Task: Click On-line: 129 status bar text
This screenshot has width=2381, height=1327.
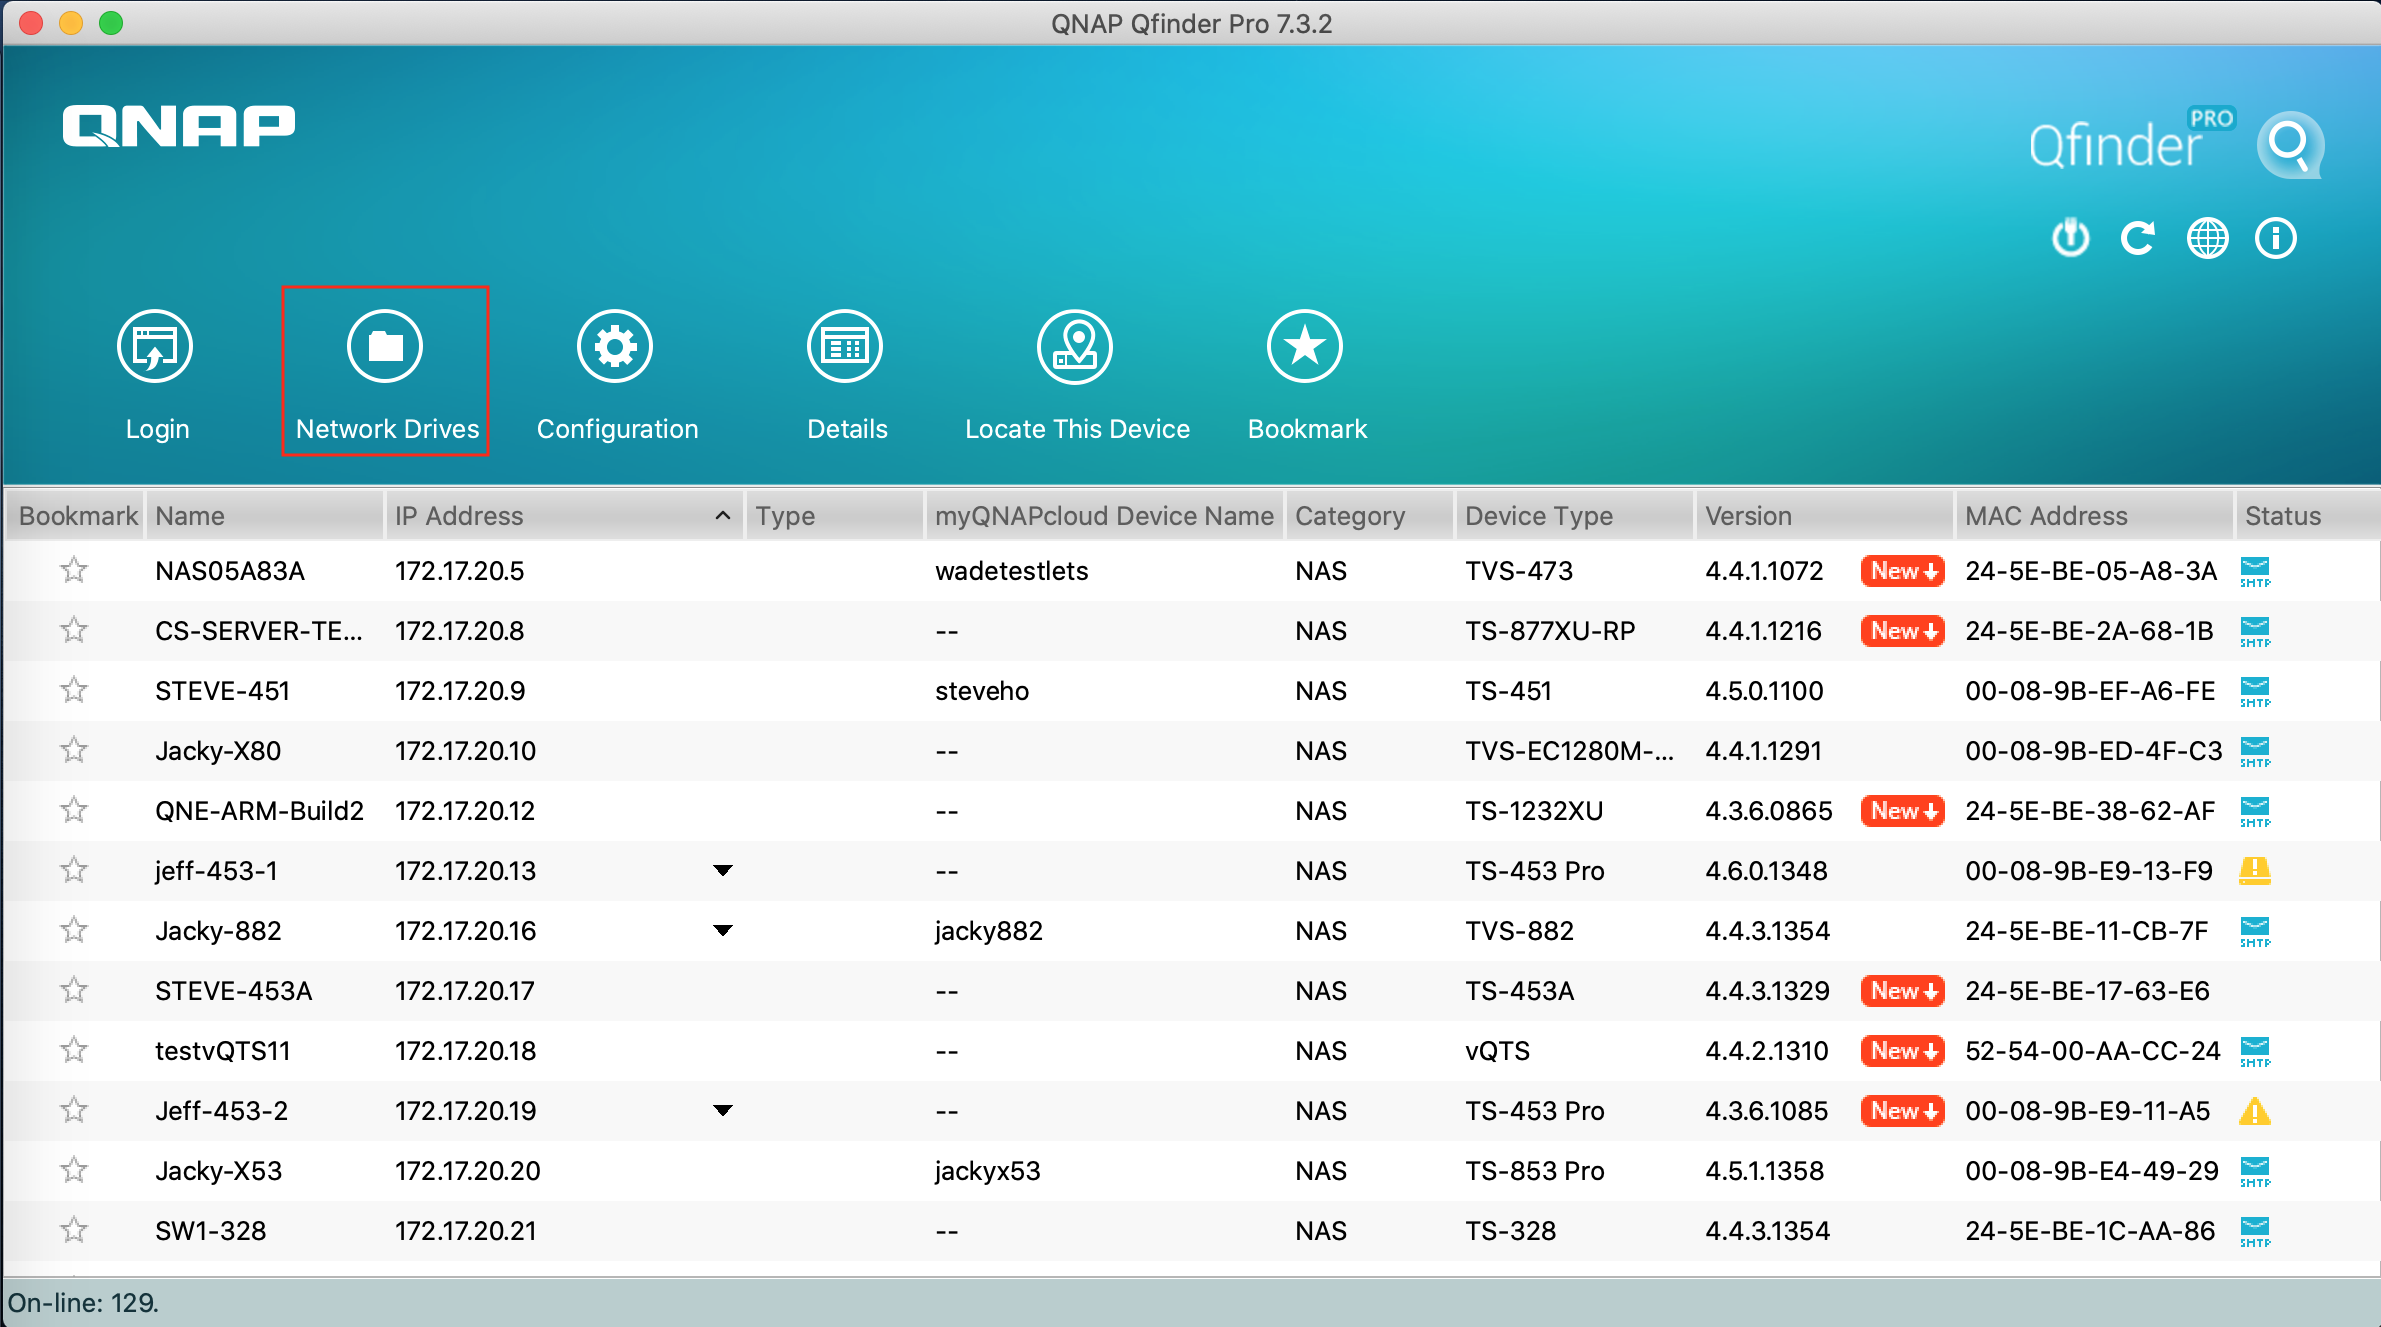Action: [x=83, y=1303]
